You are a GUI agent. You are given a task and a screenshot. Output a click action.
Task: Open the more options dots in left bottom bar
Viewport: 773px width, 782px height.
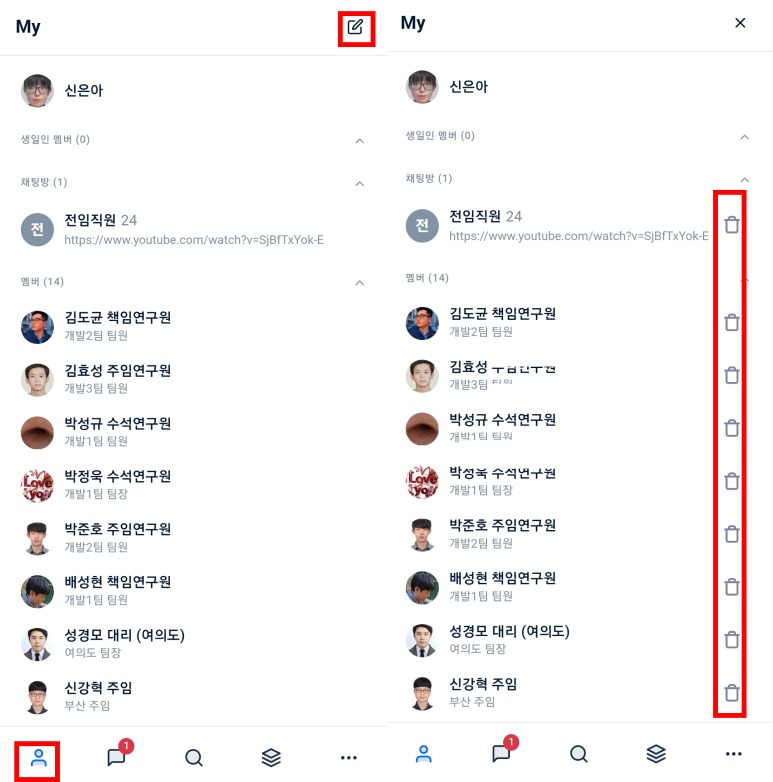(349, 758)
